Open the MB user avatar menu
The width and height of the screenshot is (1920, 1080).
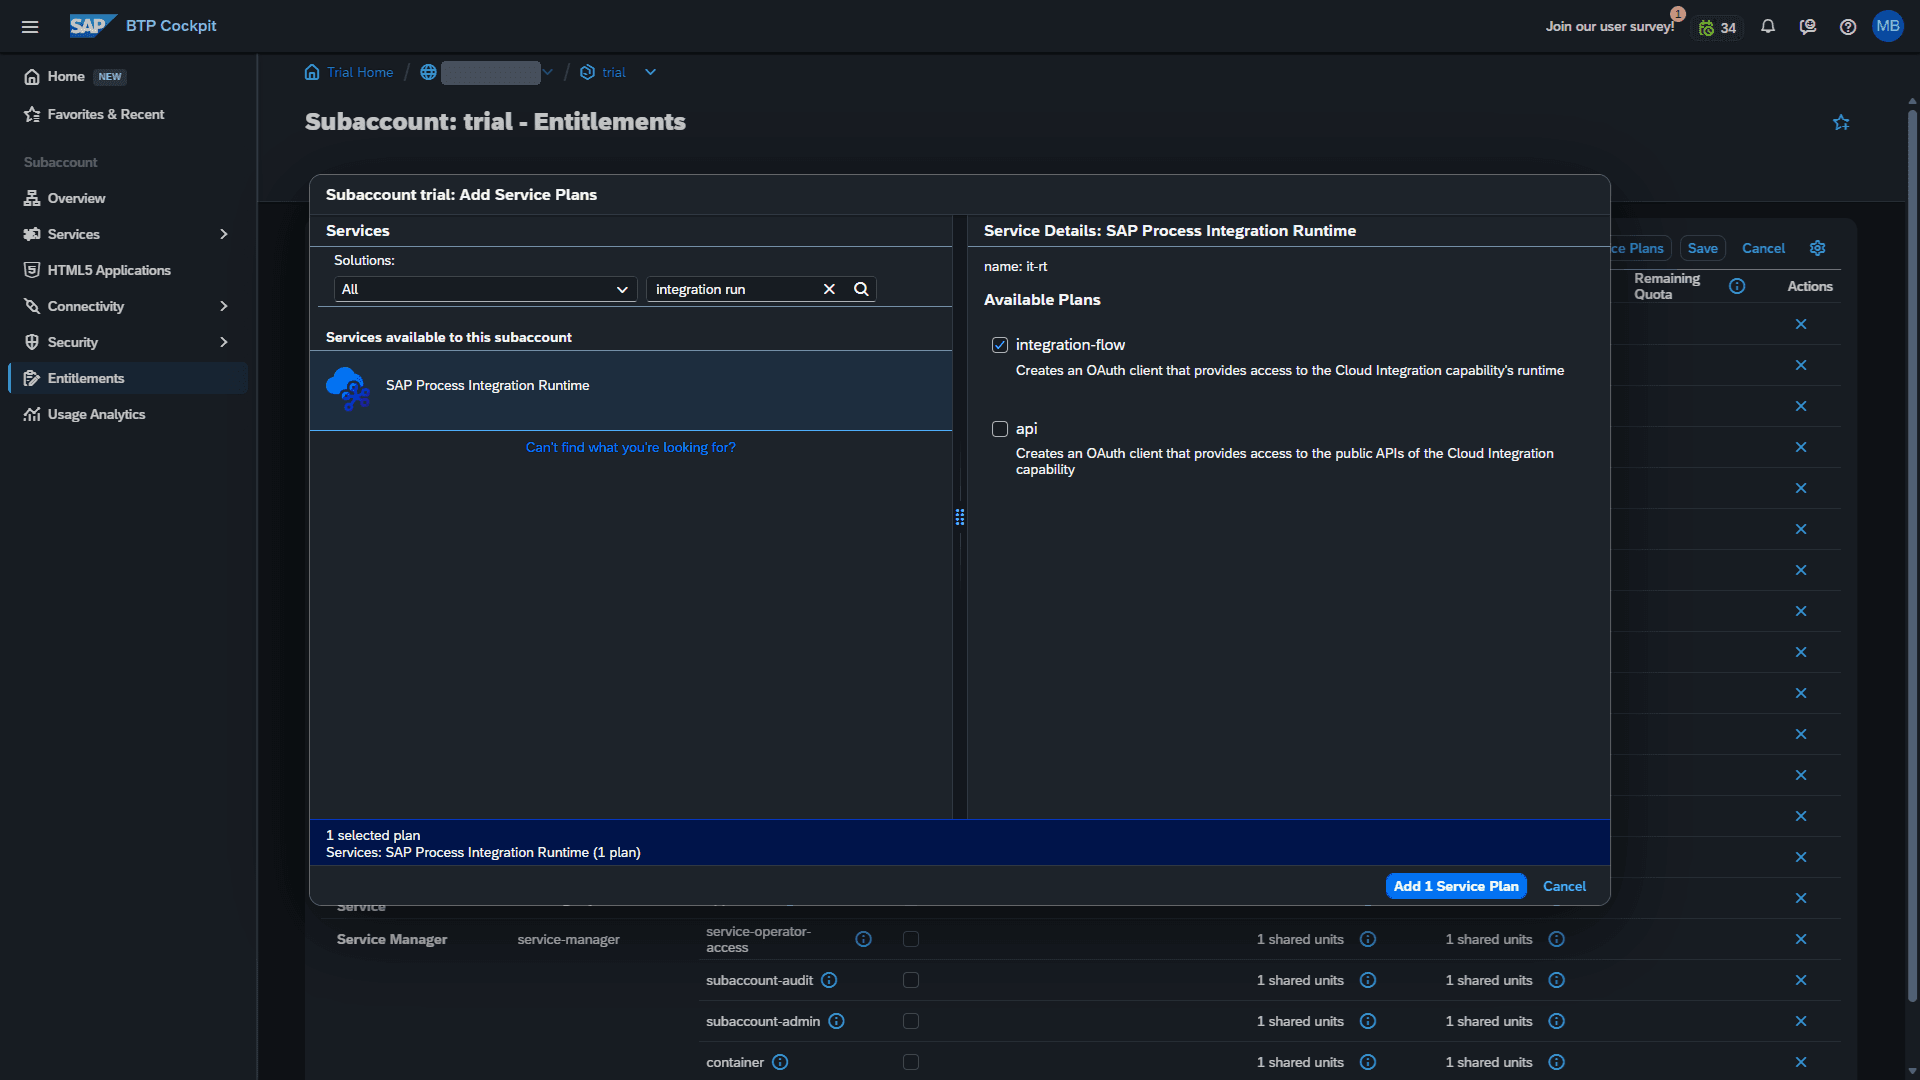(x=1888, y=26)
